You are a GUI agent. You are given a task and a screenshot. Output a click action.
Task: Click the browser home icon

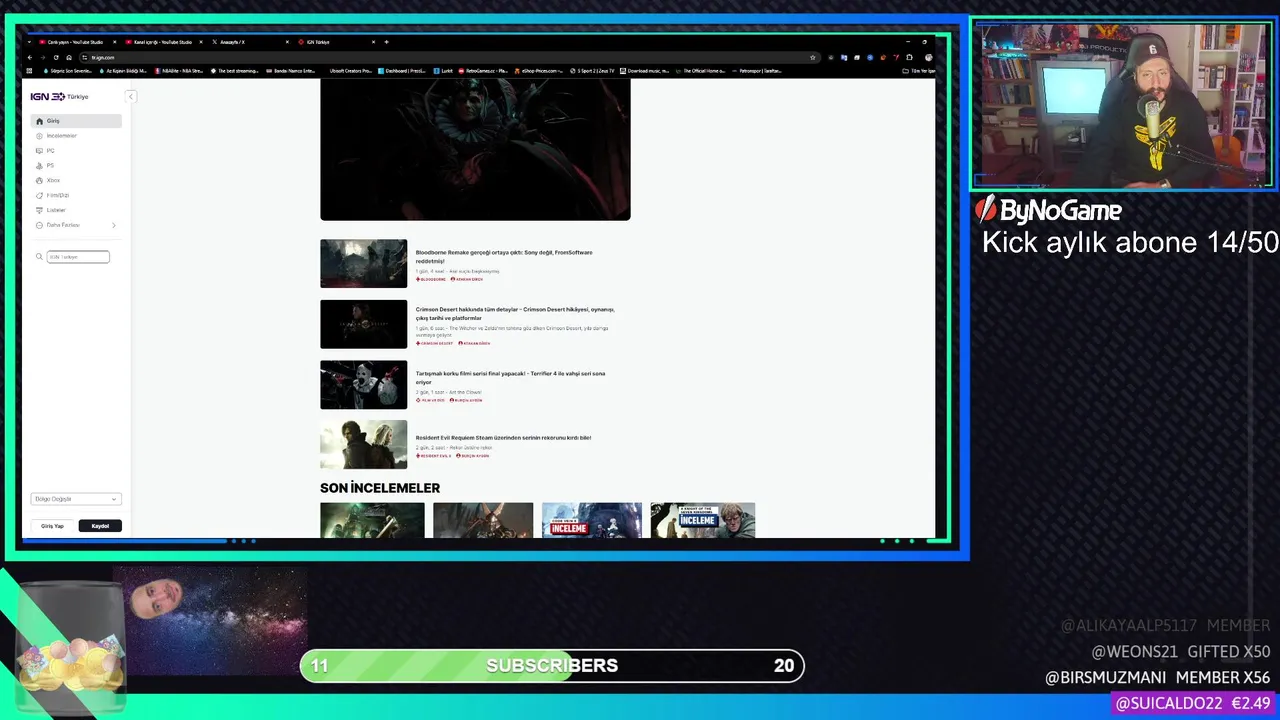click(x=69, y=57)
